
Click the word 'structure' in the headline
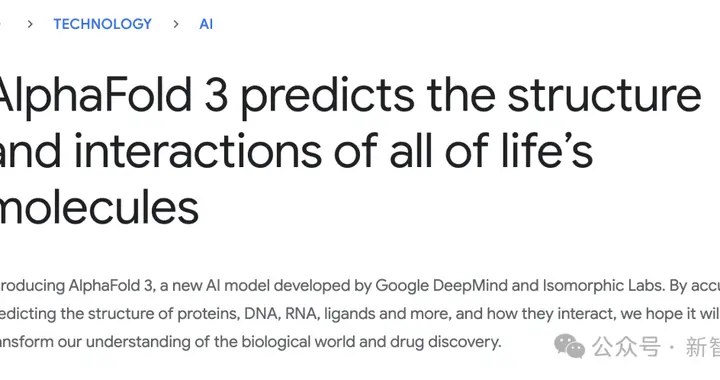click(x=604, y=95)
